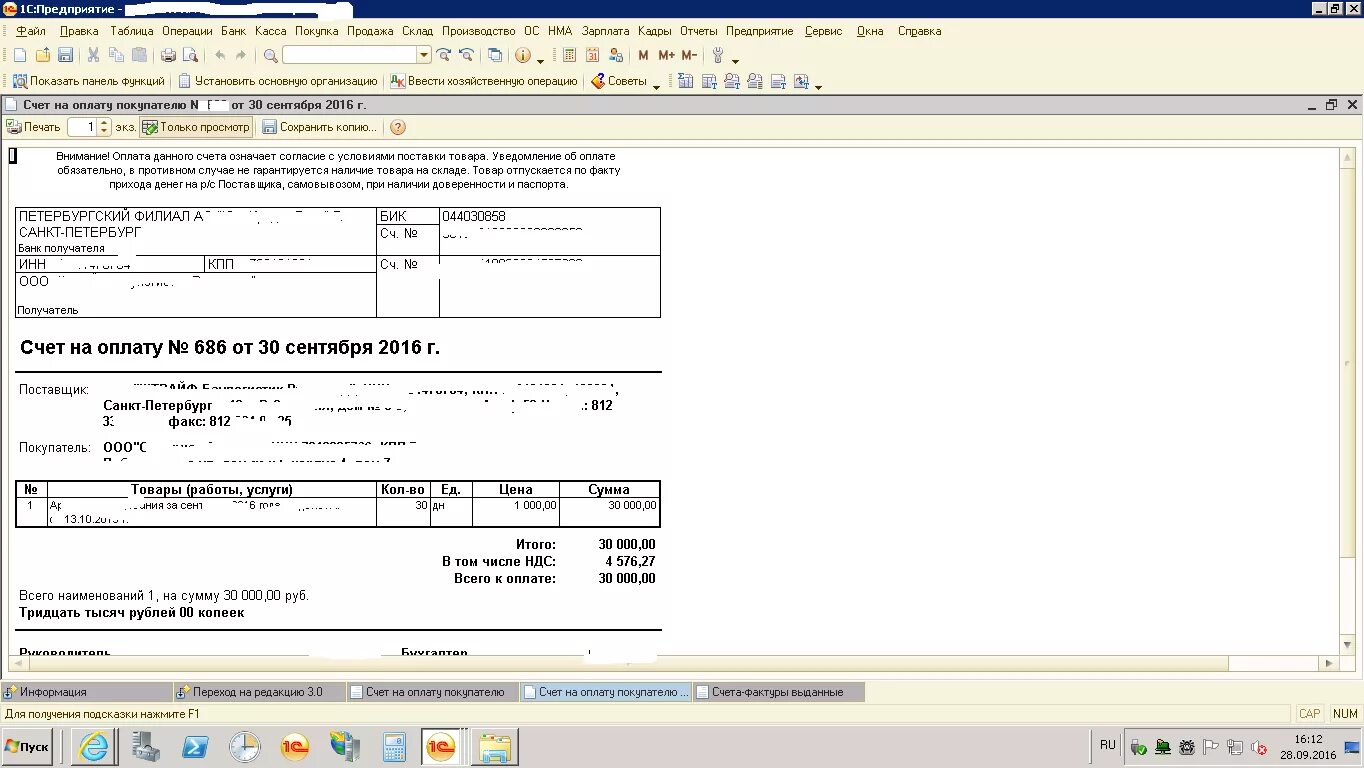Screen dimensions: 1364x768
Task: Open the window list icon
Action: click(495, 56)
